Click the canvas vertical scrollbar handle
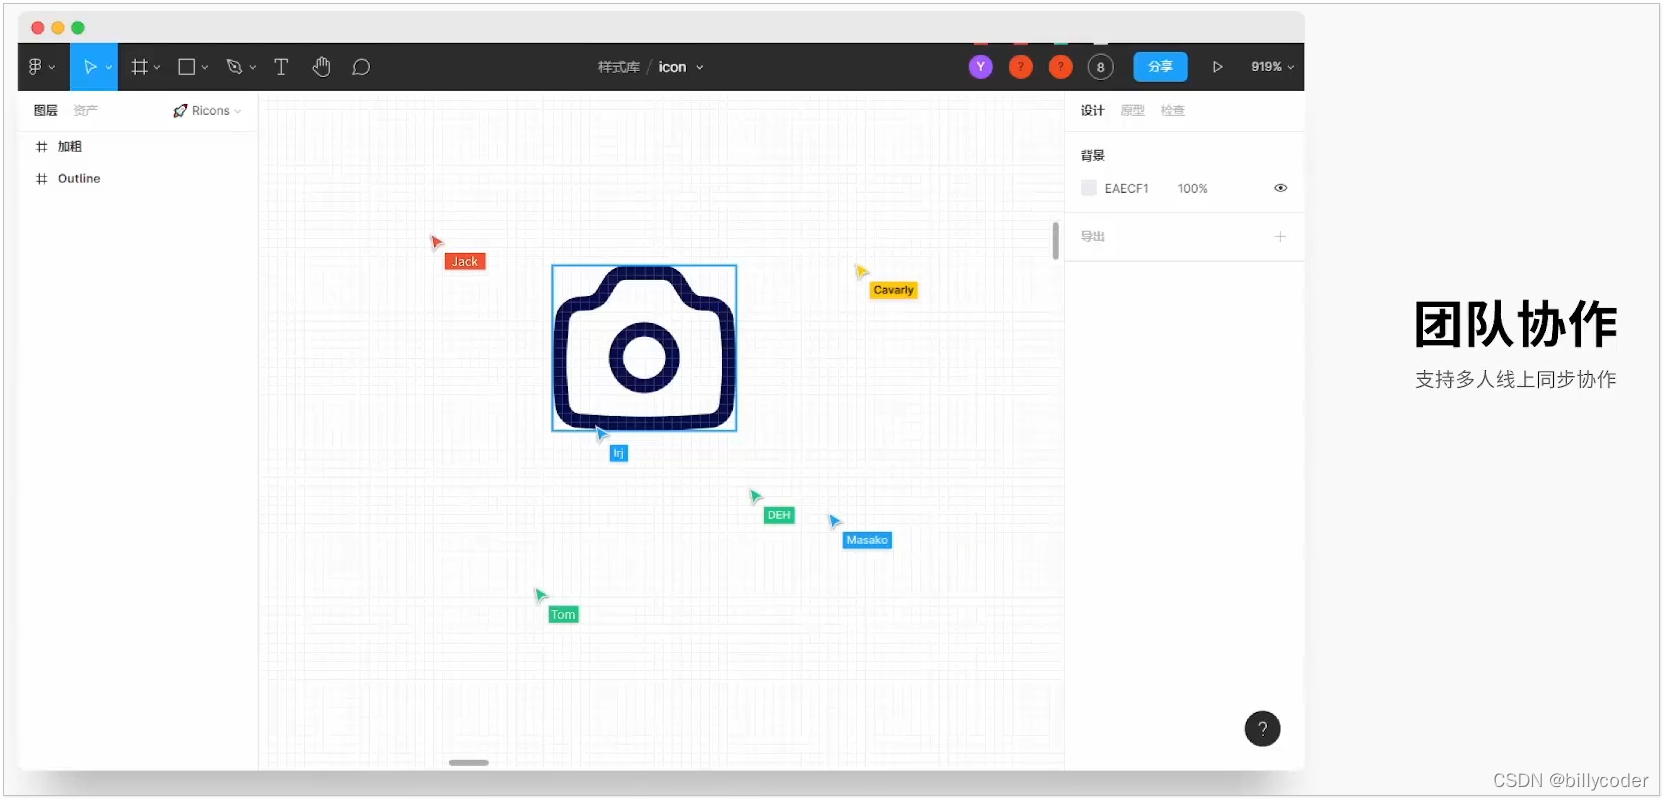1664x800 pixels. [1055, 241]
